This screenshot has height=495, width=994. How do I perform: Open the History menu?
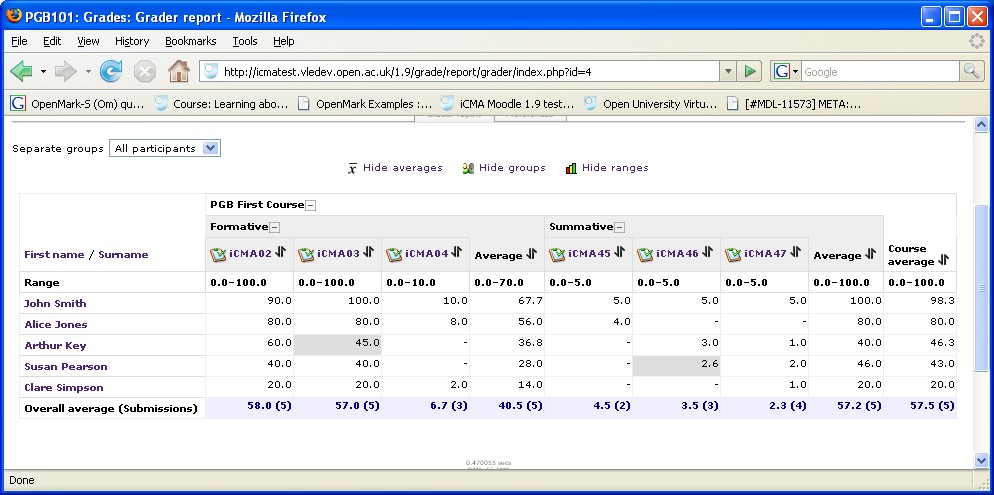click(132, 41)
